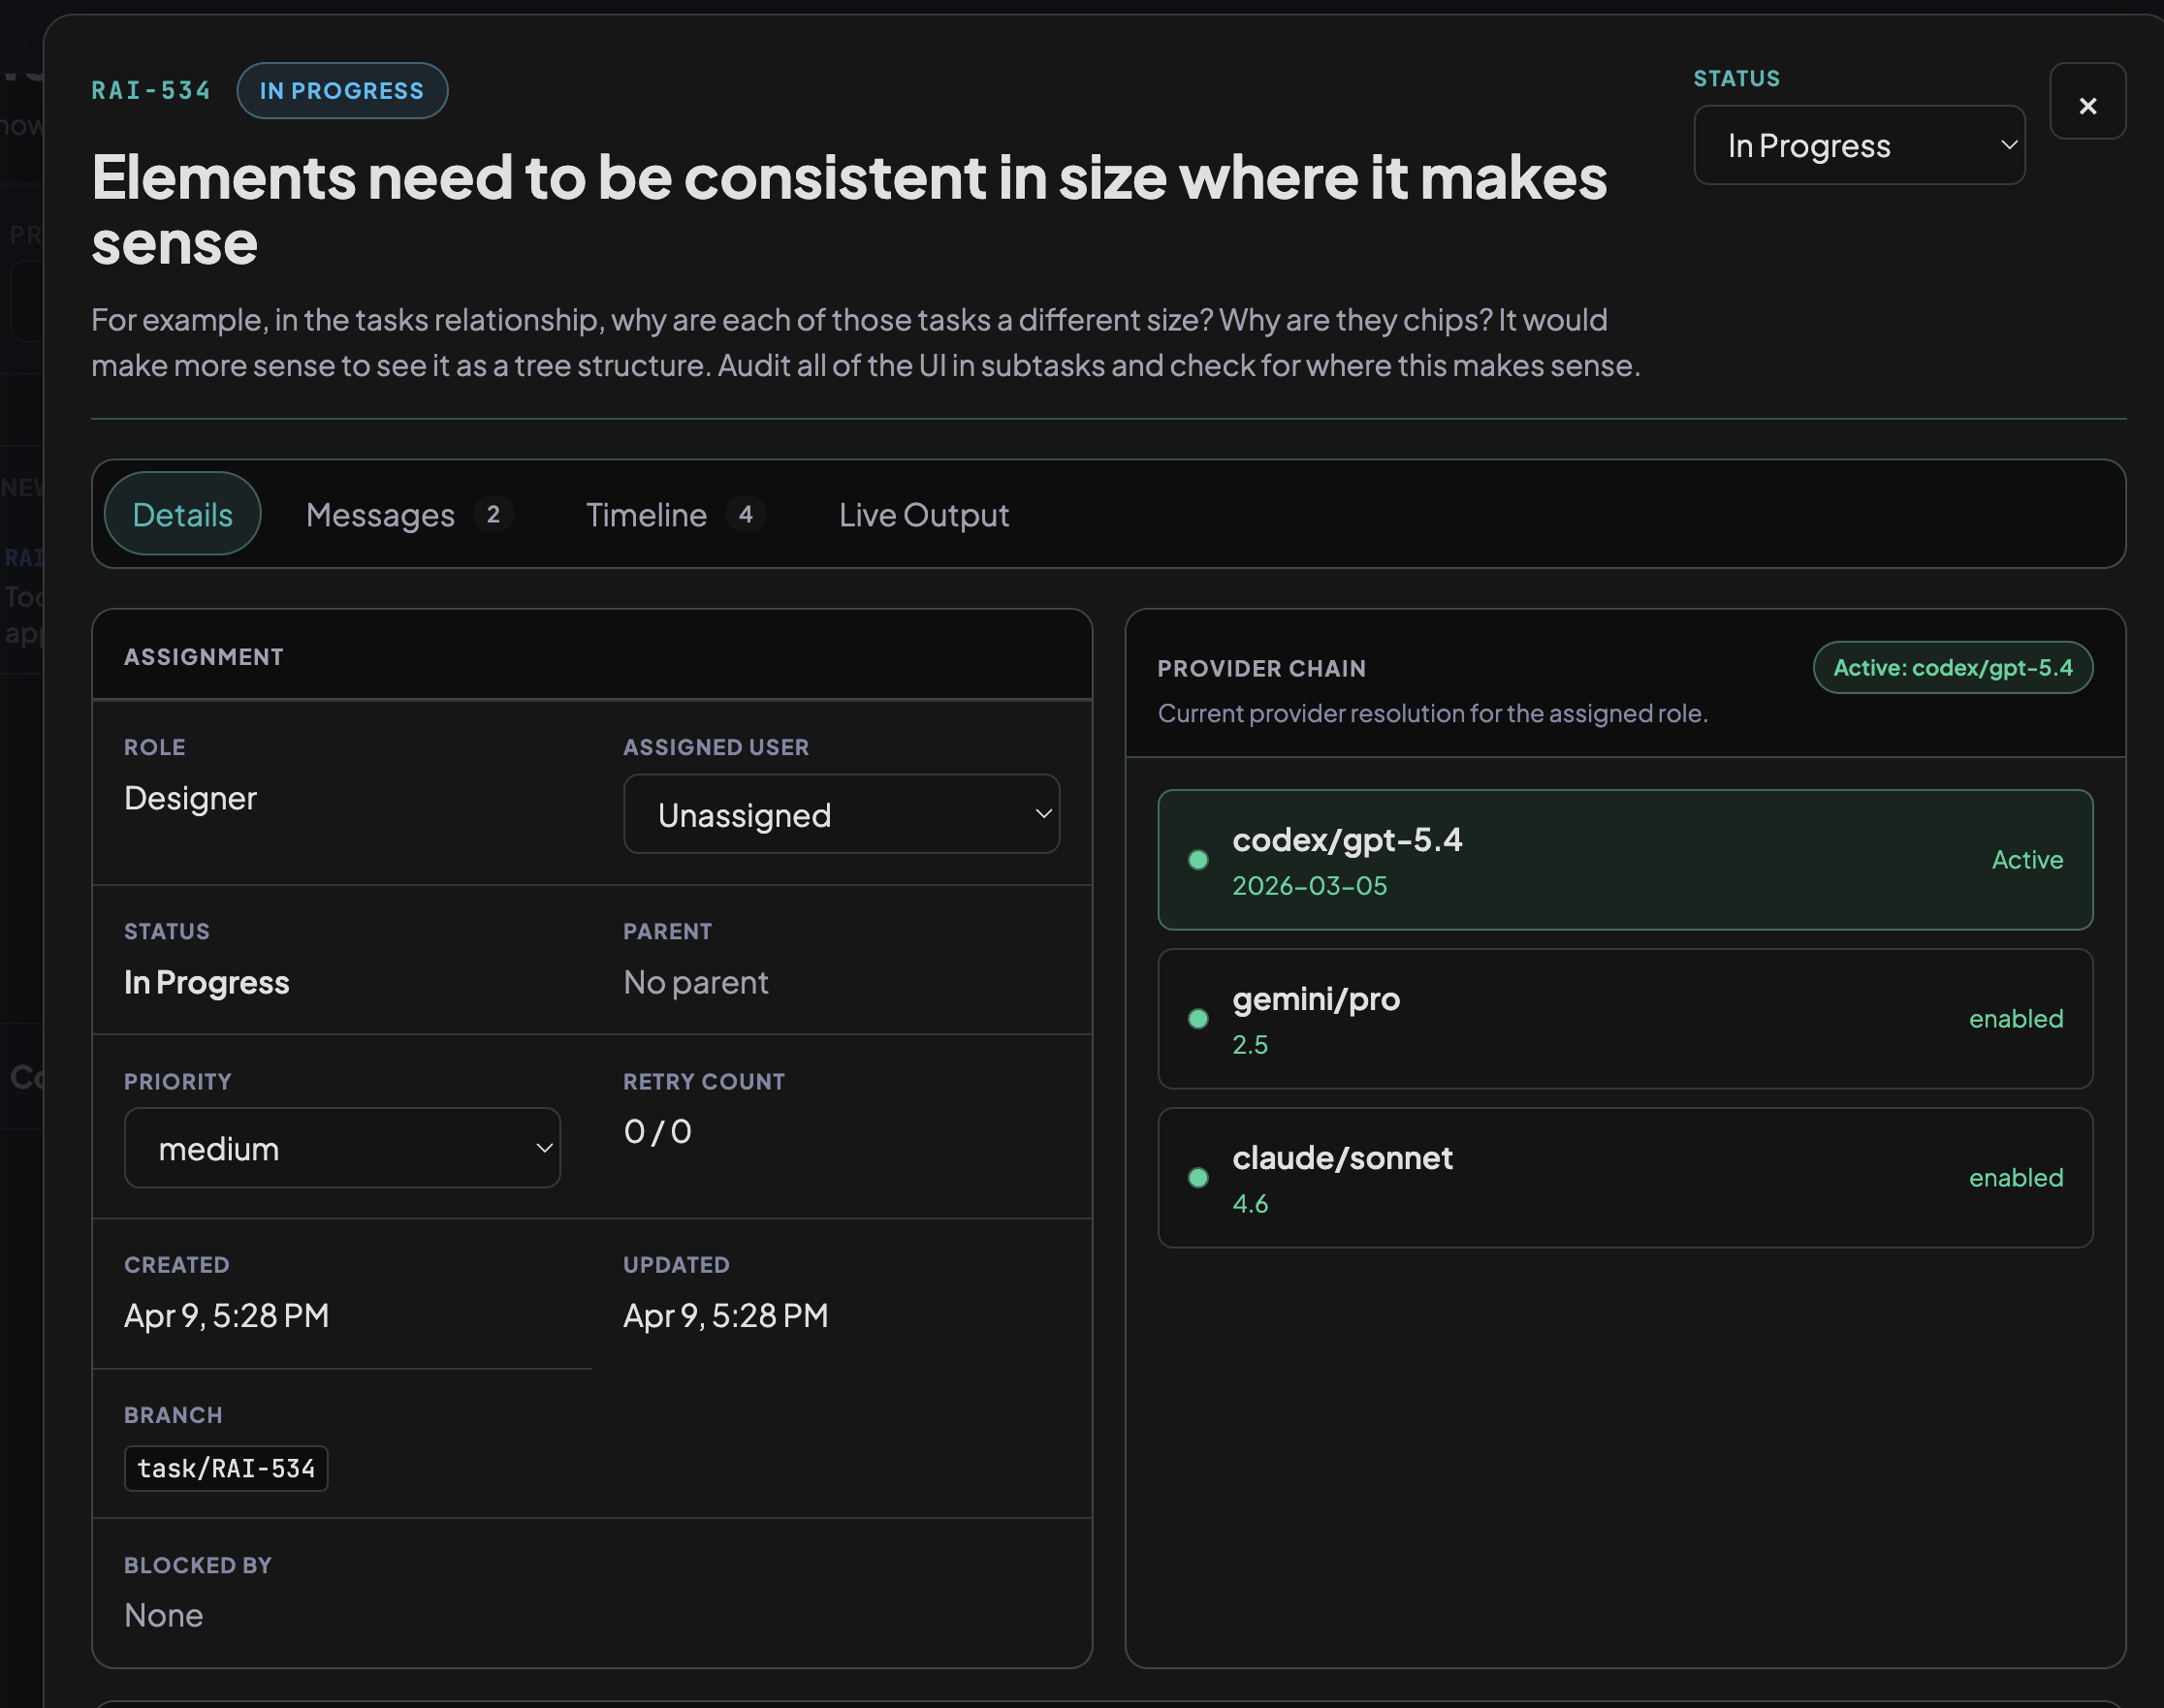Click the Created date Apr 9, 5:28 PM
The height and width of the screenshot is (1708, 2164).
pos(227,1315)
